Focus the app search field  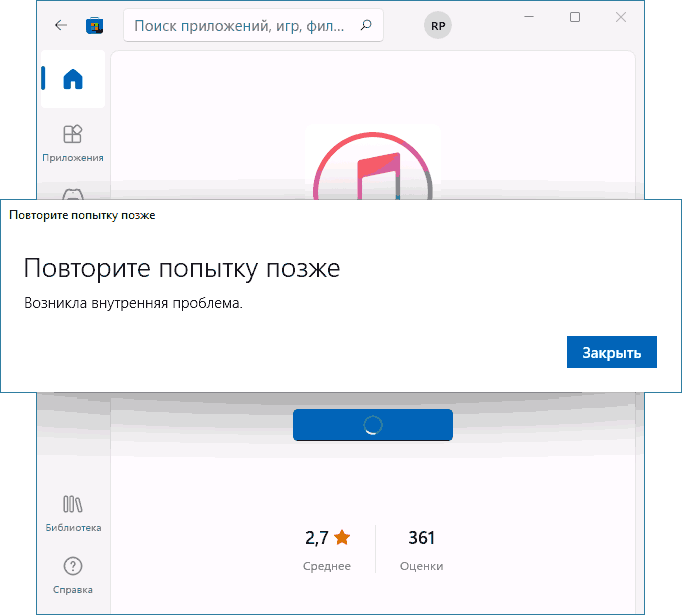pyautogui.click(x=253, y=26)
